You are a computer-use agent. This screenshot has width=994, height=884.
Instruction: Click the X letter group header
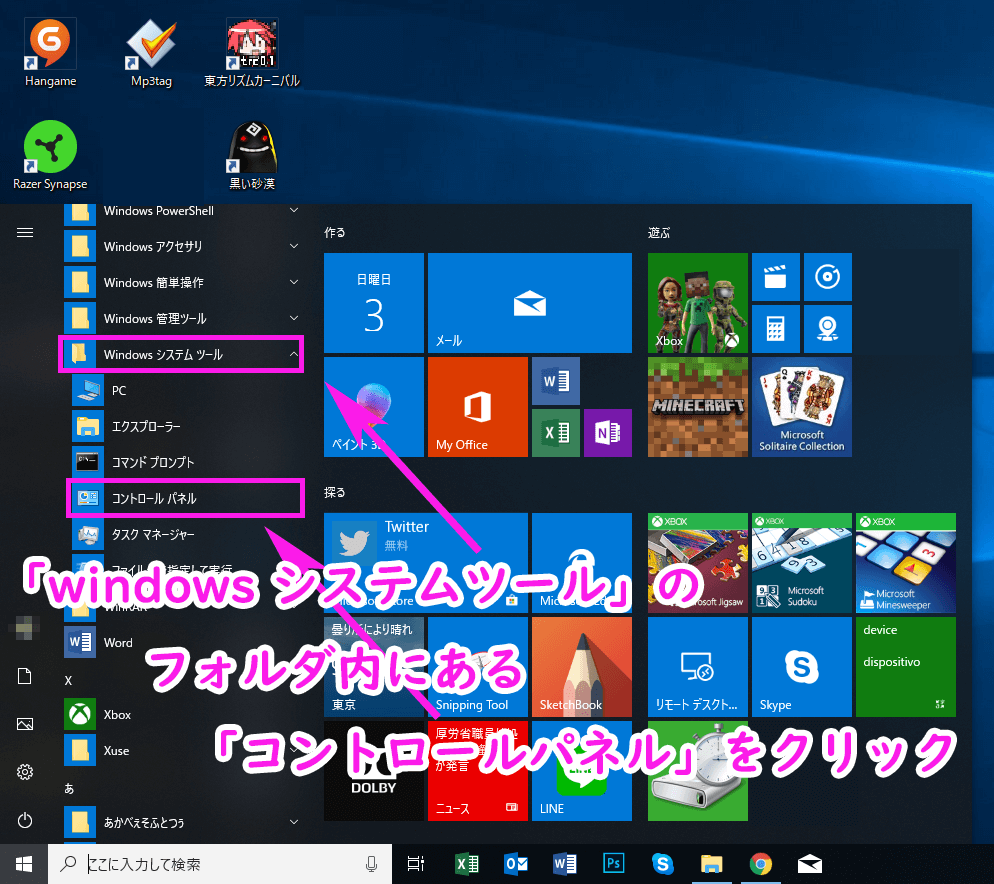click(x=68, y=680)
